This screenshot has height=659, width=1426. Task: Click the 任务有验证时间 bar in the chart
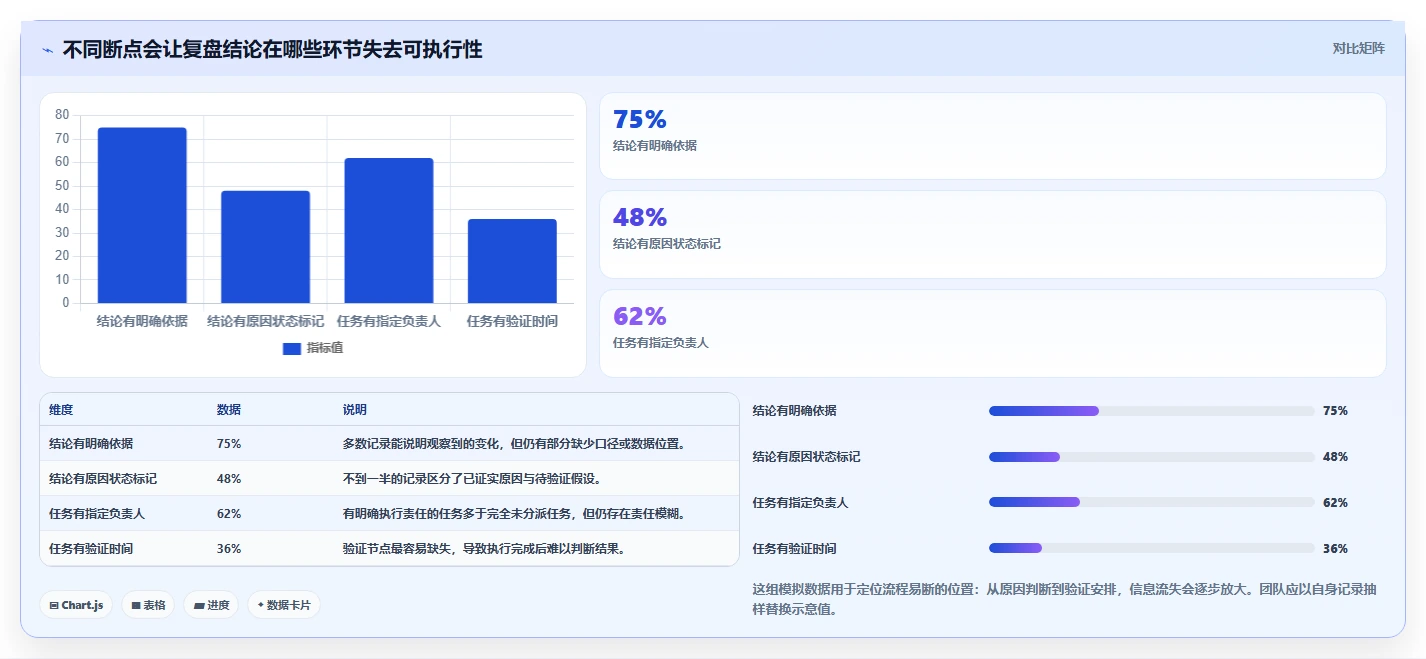click(512, 261)
